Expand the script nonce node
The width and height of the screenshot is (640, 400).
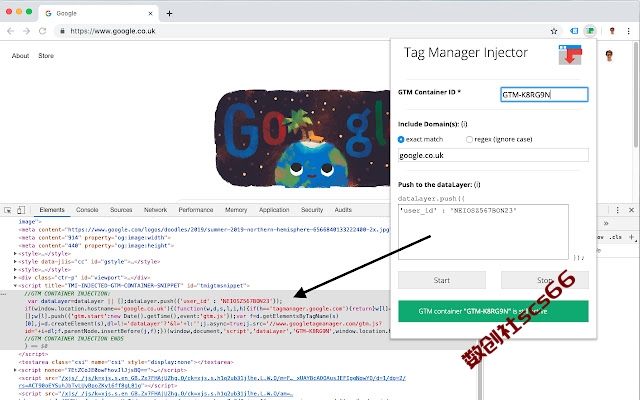[x=15, y=370]
